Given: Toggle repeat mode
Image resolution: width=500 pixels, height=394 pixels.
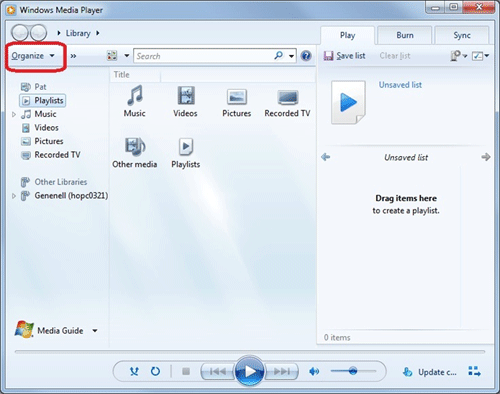Looking at the screenshot, I should pyautogui.click(x=155, y=371).
